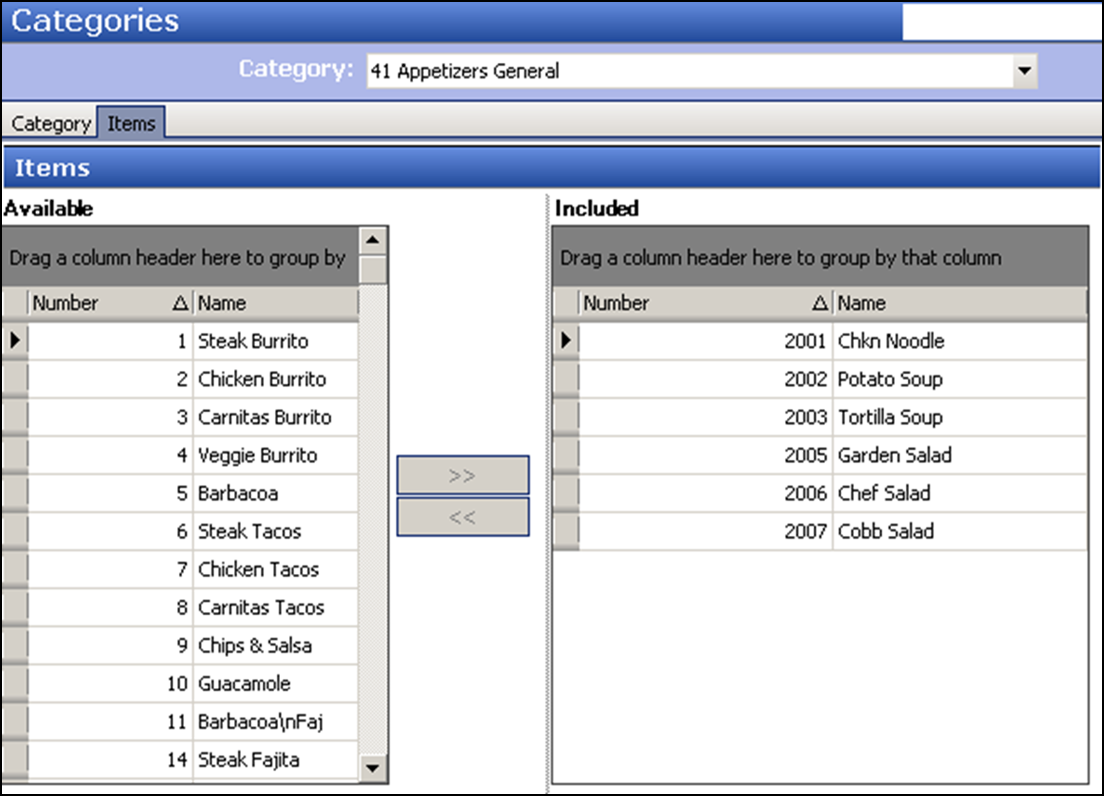Image resolution: width=1104 pixels, height=796 pixels.
Task: Click the Available list scrollbar thumb
Action: pos(372,270)
